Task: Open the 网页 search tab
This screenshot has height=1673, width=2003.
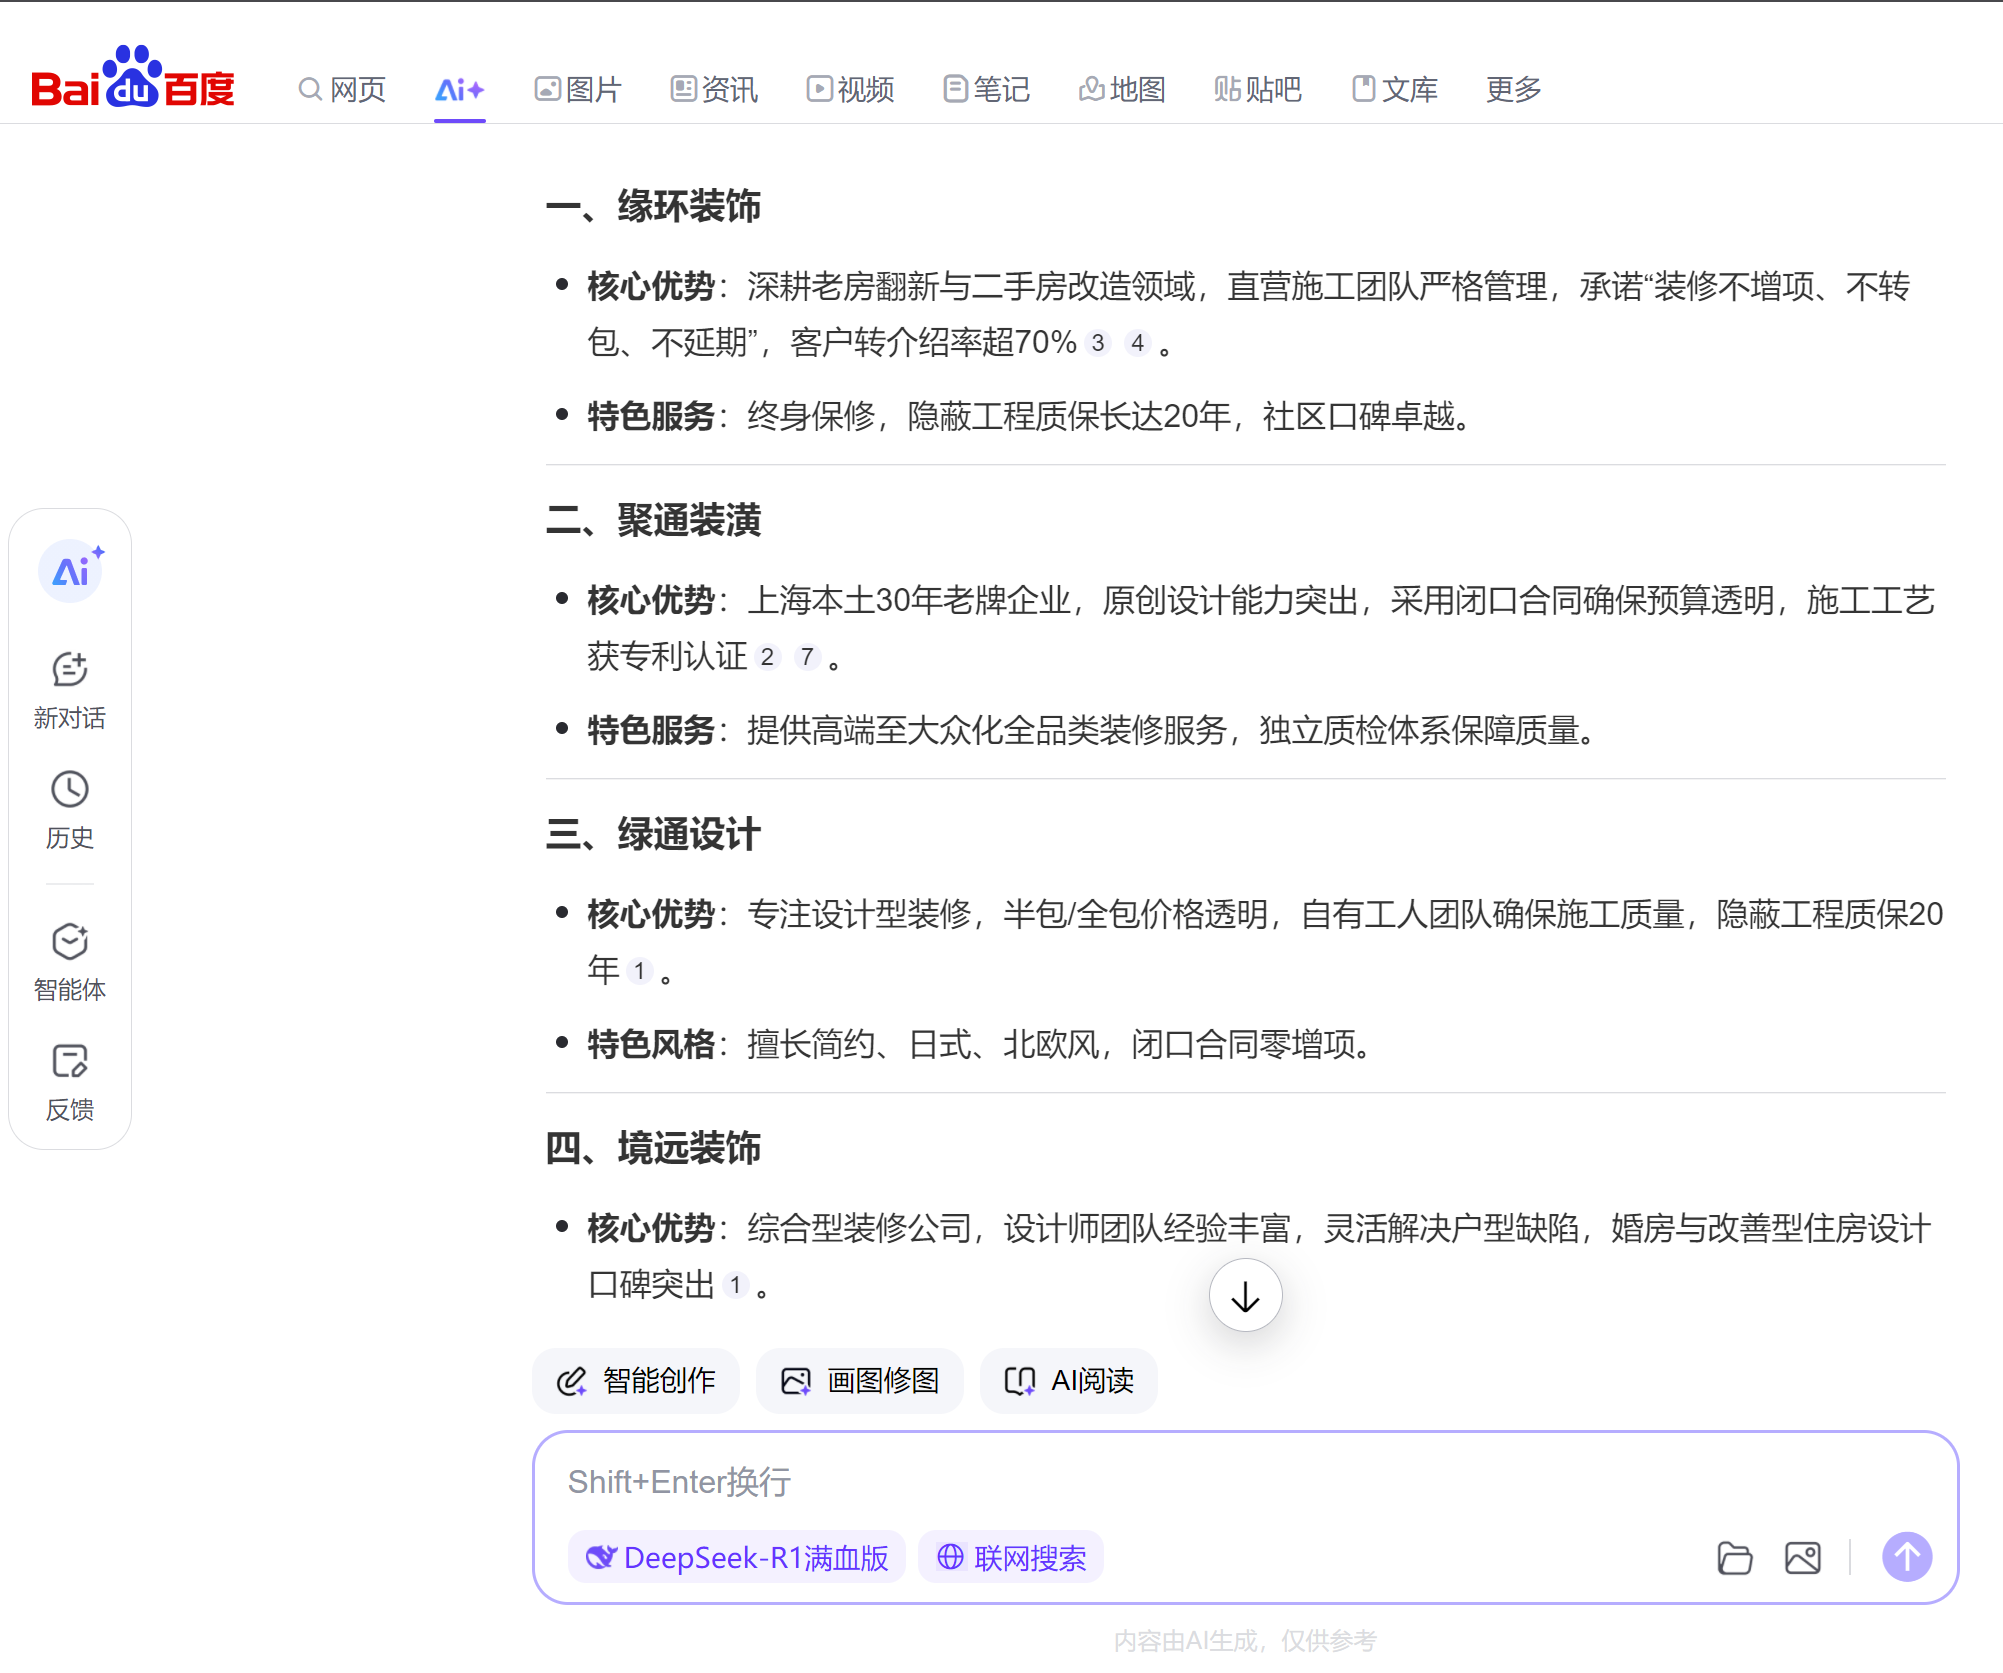Action: click(342, 90)
